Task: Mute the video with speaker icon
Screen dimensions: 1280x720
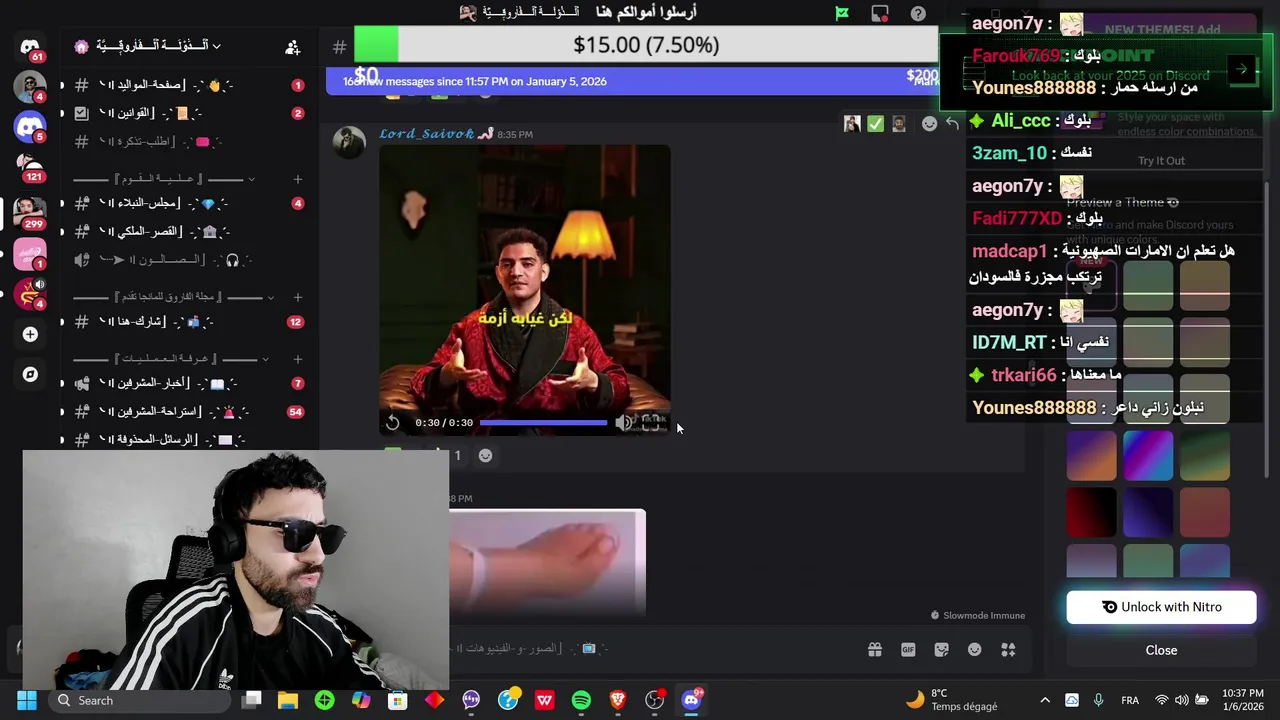Action: (x=623, y=423)
